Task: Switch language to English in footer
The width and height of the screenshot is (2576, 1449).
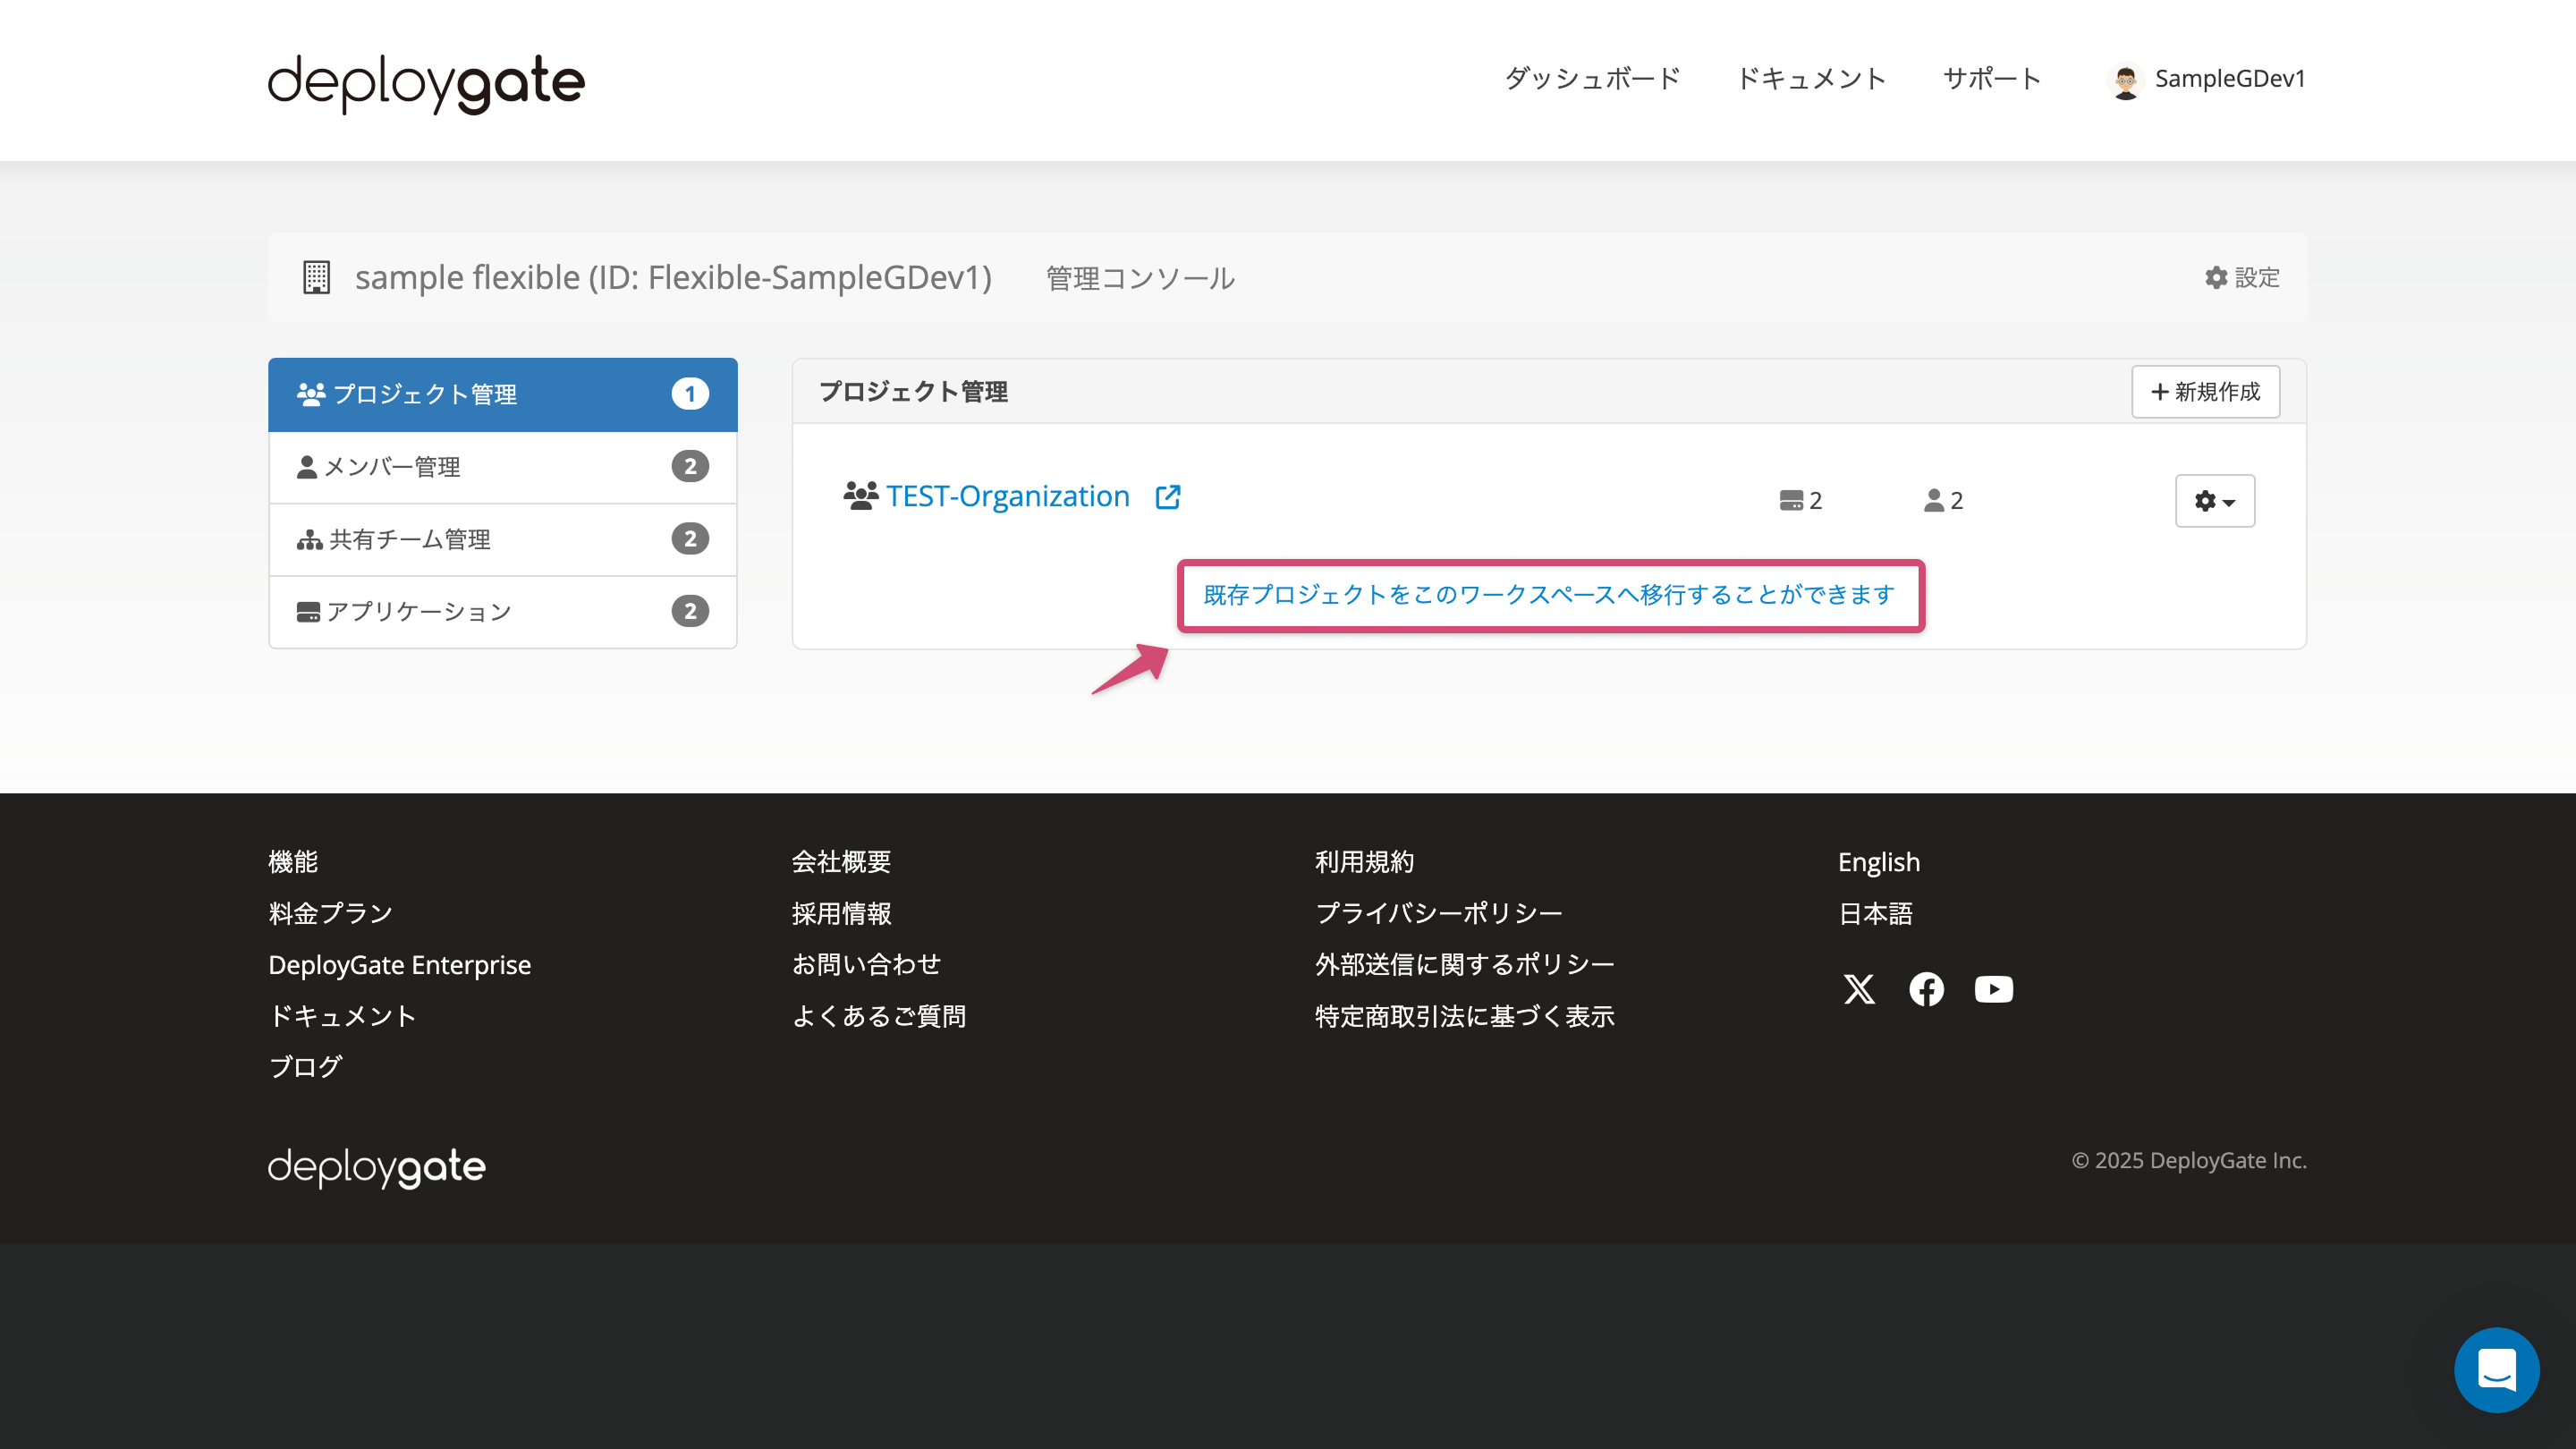Action: [x=1878, y=861]
